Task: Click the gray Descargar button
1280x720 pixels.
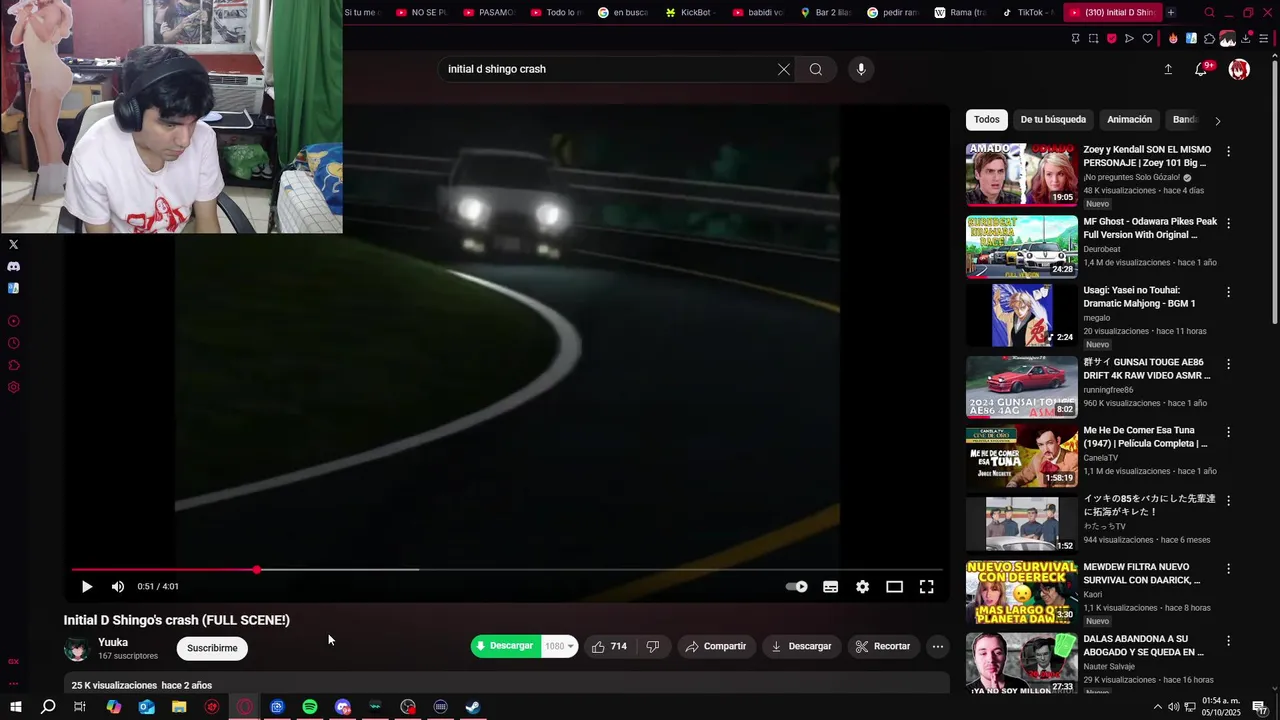Action: point(801,646)
